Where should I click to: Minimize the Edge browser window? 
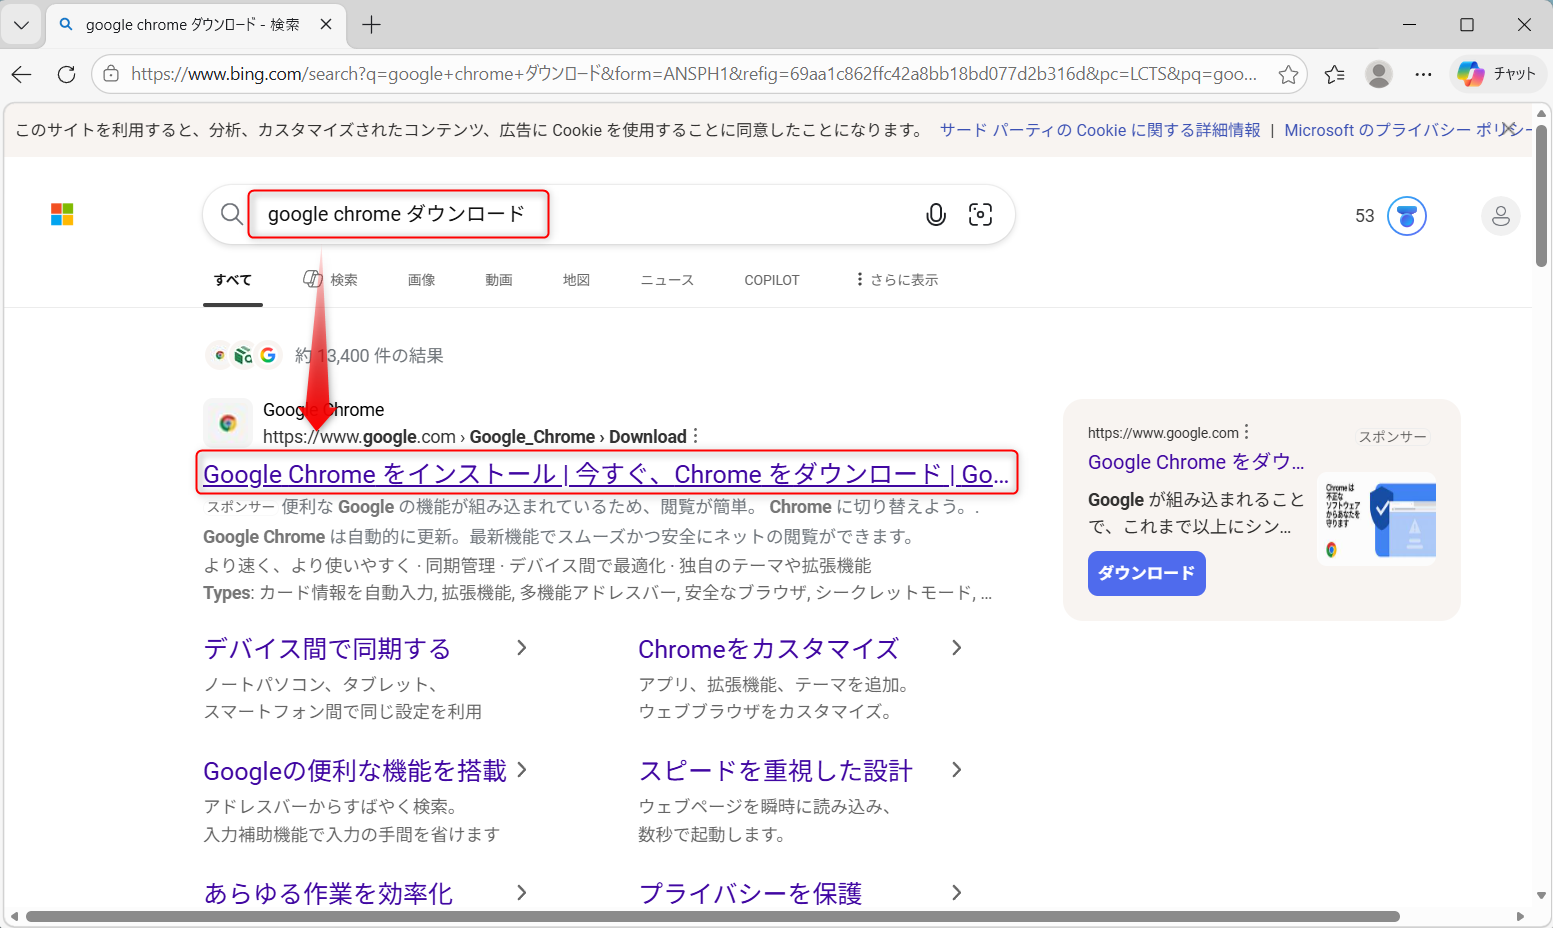1410,25
